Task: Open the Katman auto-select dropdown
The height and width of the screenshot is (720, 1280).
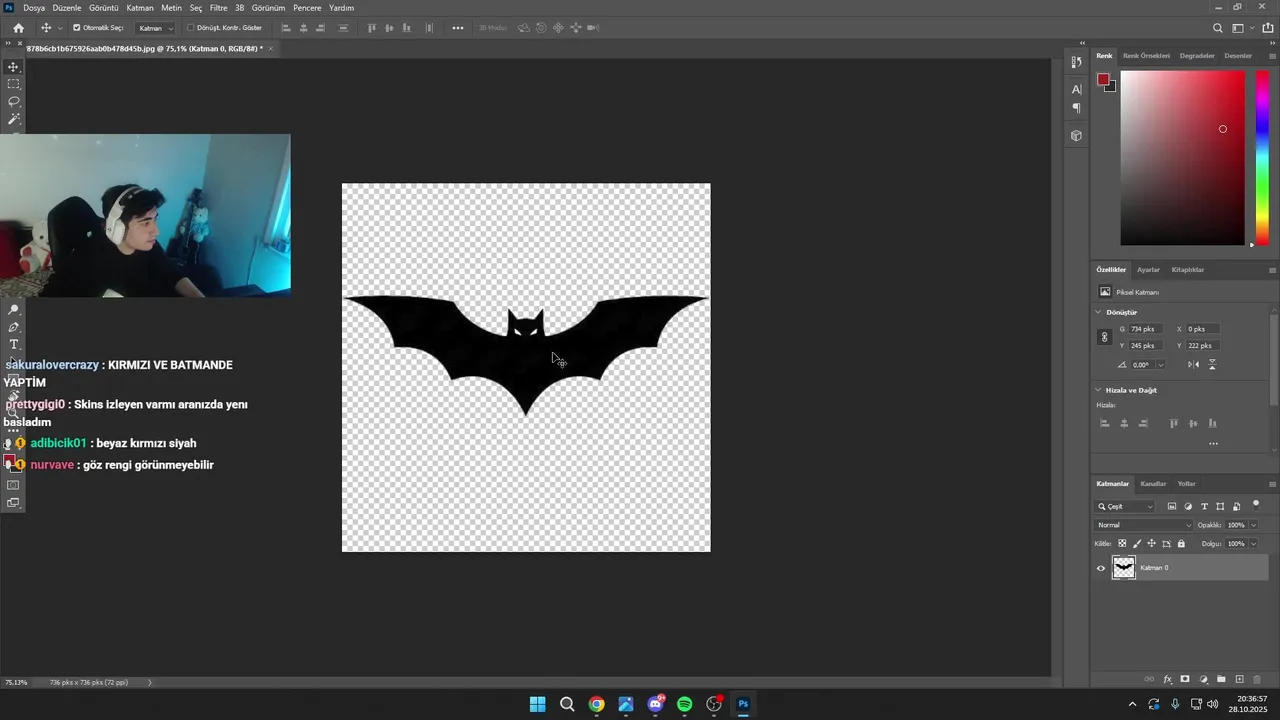Action: tap(155, 28)
